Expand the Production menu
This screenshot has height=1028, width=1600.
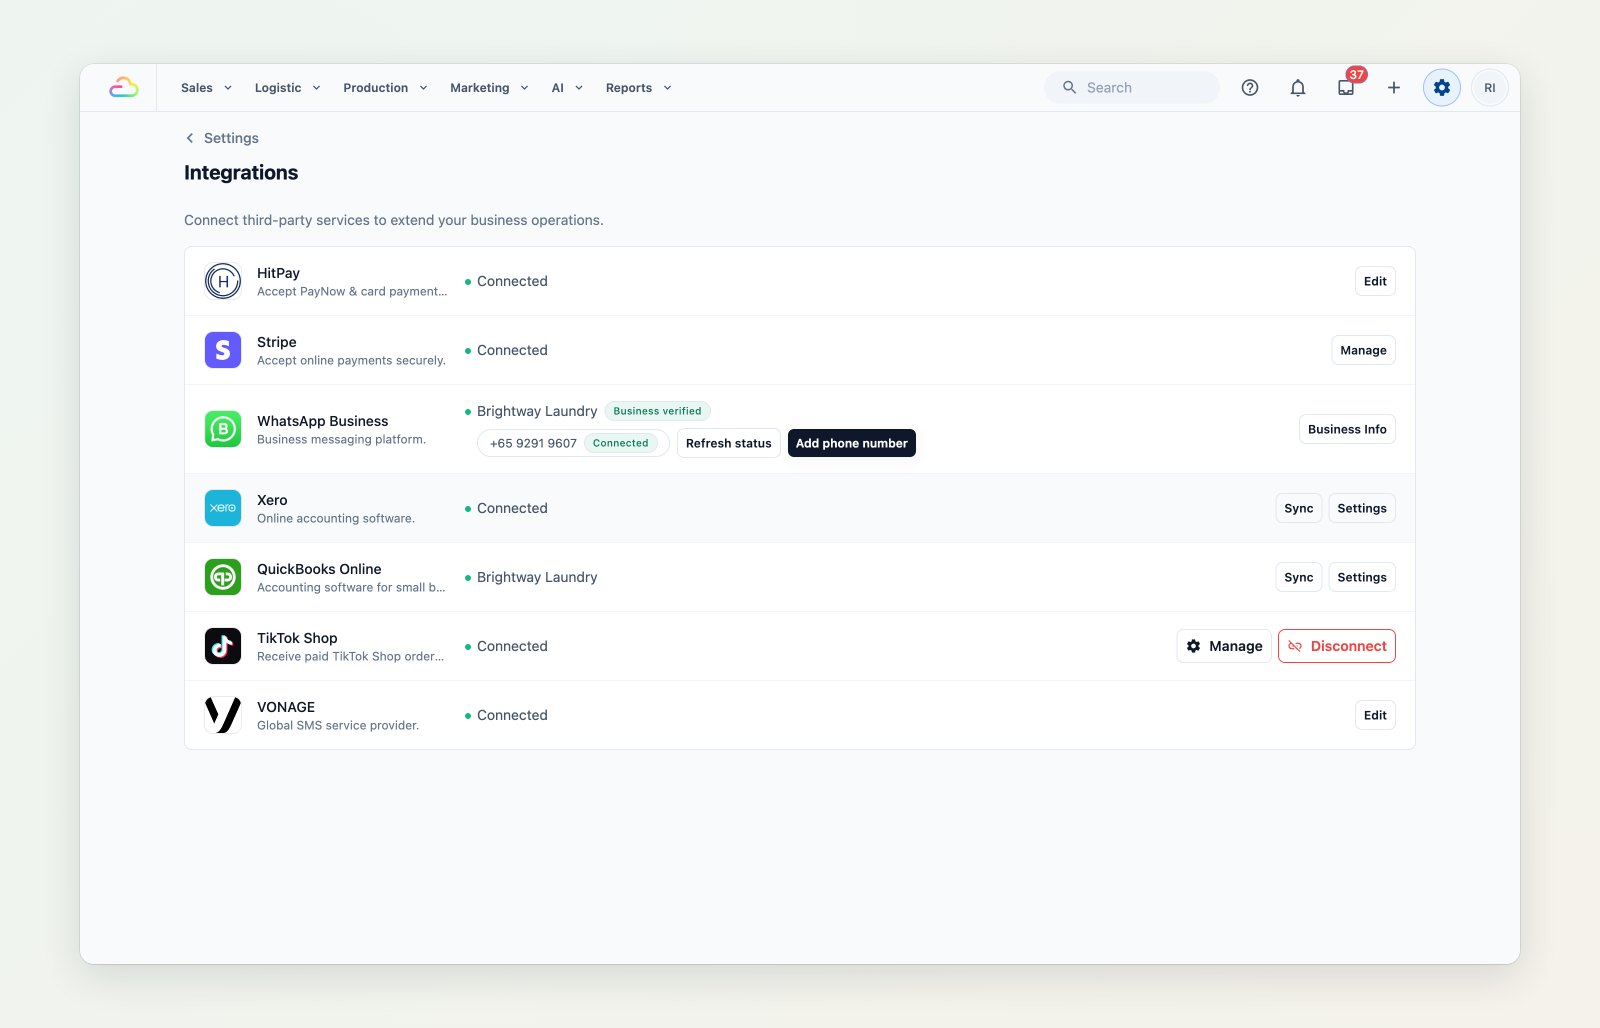pyautogui.click(x=385, y=88)
